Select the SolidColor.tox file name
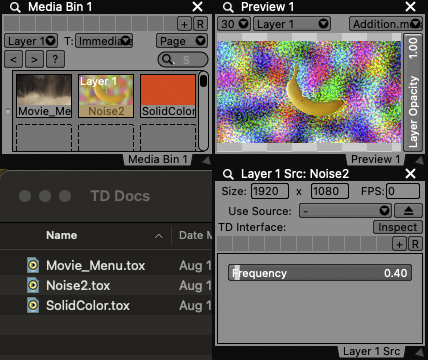The height and width of the screenshot is (360, 428). pos(88,306)
